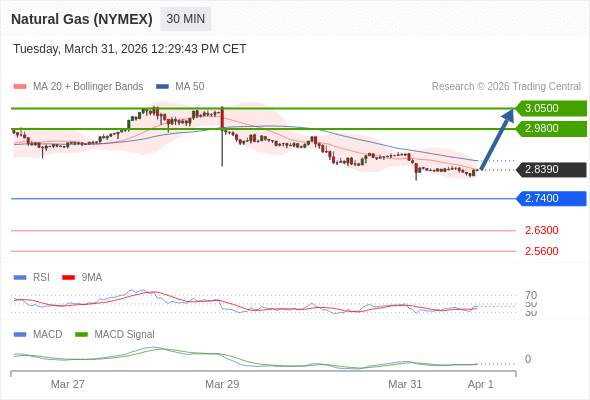Click the blue RSI legend swatch
590x400 pixels.
tap(20, 278)
